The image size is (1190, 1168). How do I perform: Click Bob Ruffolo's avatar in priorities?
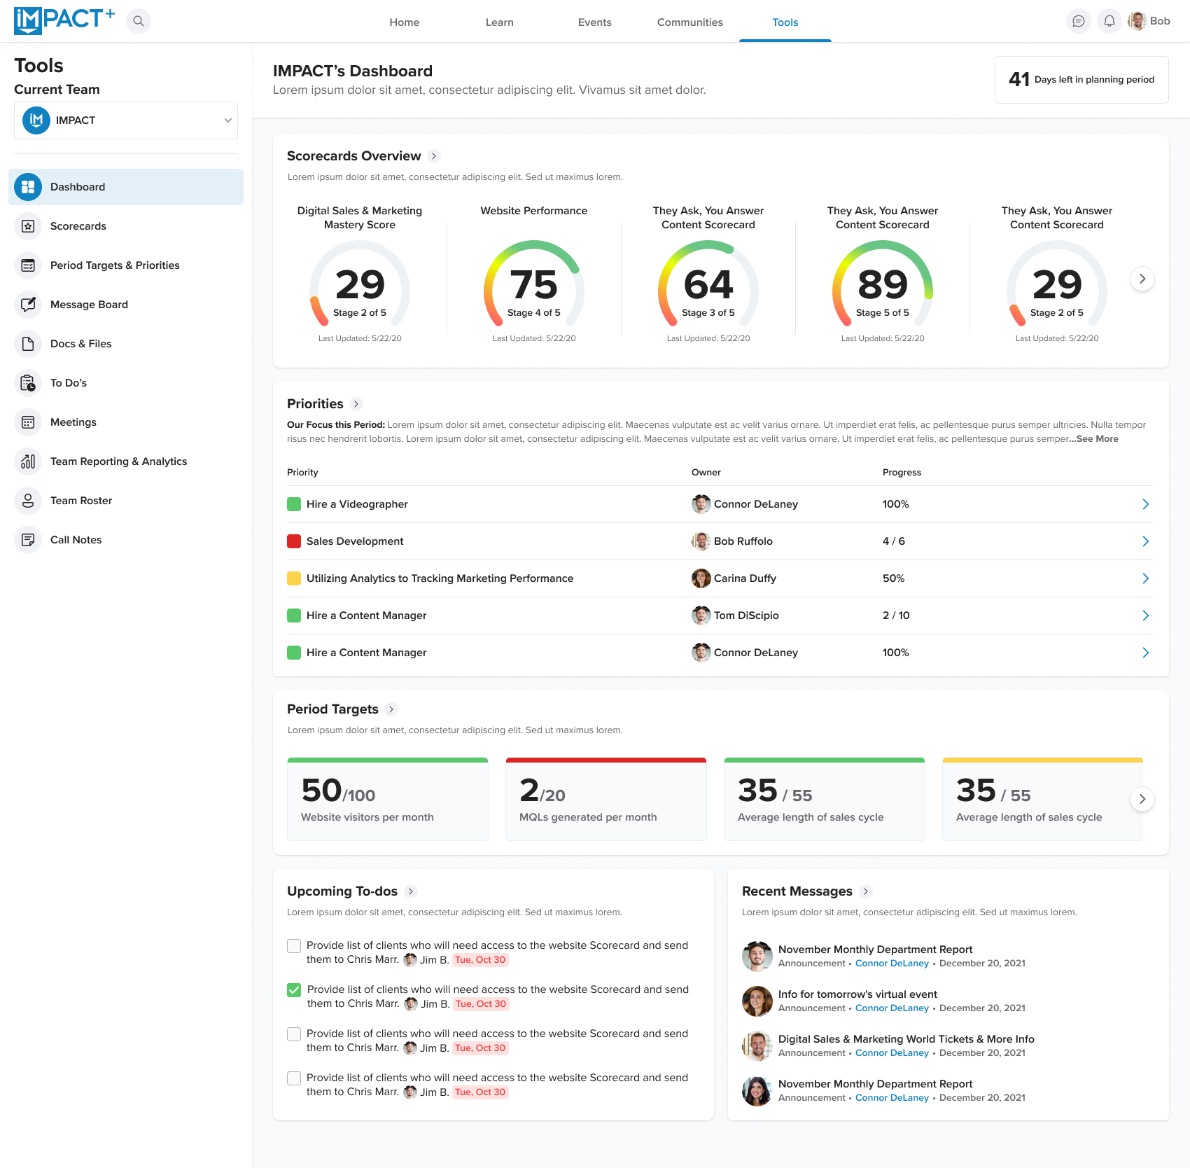700,541
